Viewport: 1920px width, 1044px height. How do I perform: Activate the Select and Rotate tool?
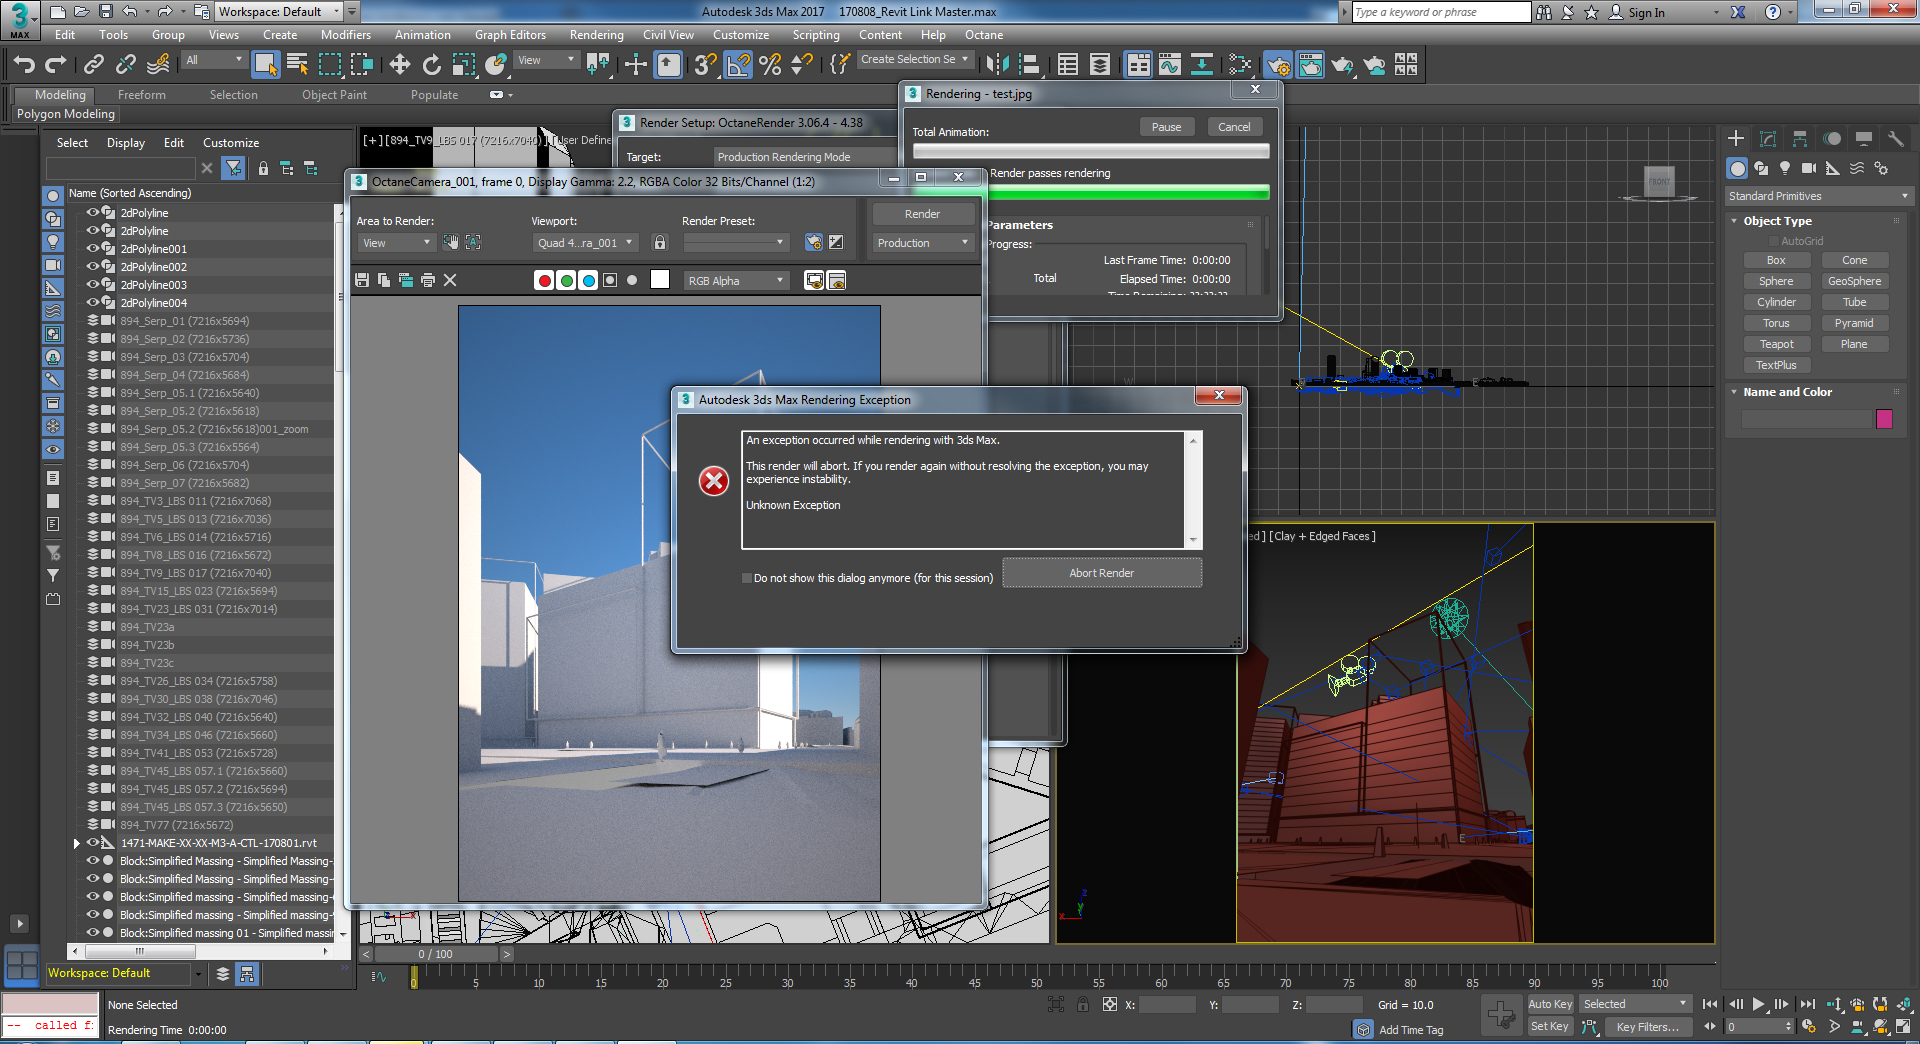pos(432,65)
